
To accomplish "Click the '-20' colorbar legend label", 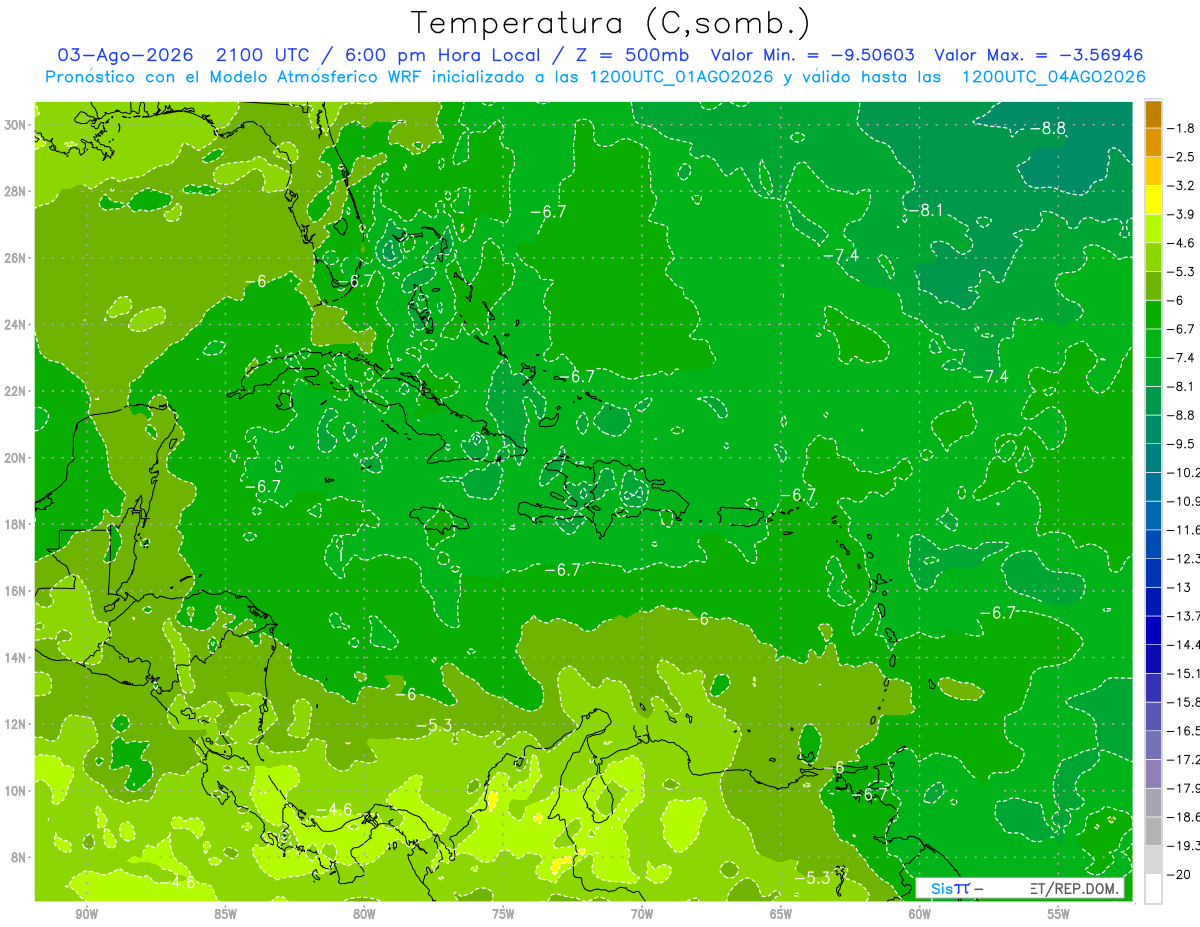I will click(x=1180, y=874).
